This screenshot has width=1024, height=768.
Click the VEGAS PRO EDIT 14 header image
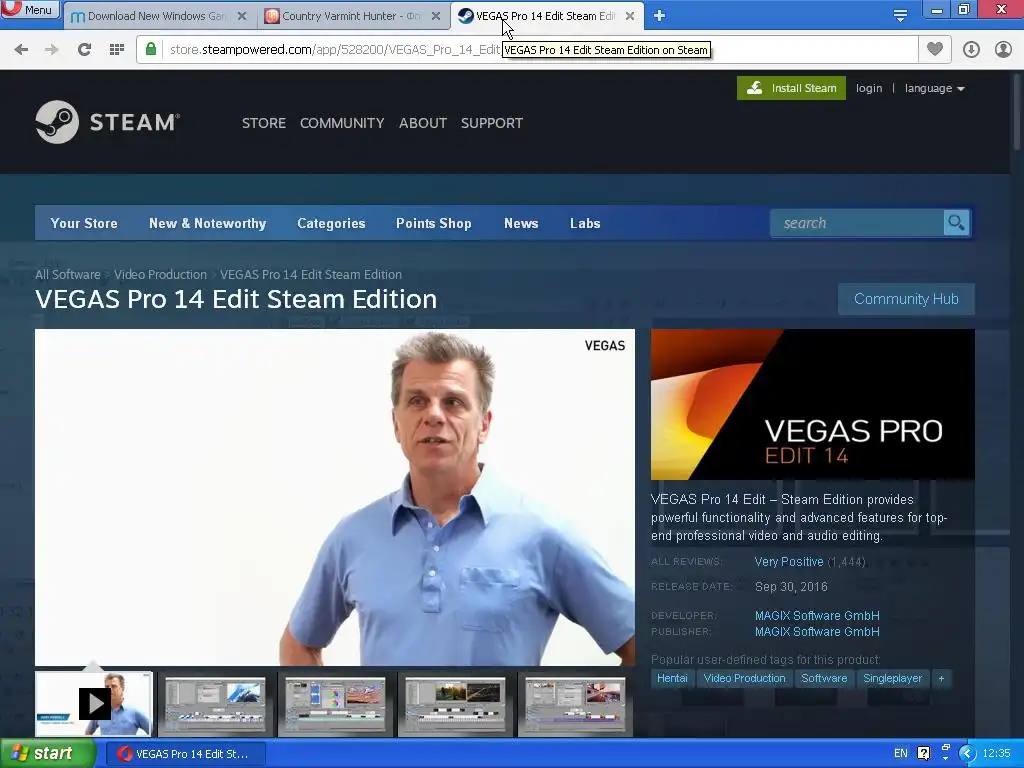(x=812, y=404)
